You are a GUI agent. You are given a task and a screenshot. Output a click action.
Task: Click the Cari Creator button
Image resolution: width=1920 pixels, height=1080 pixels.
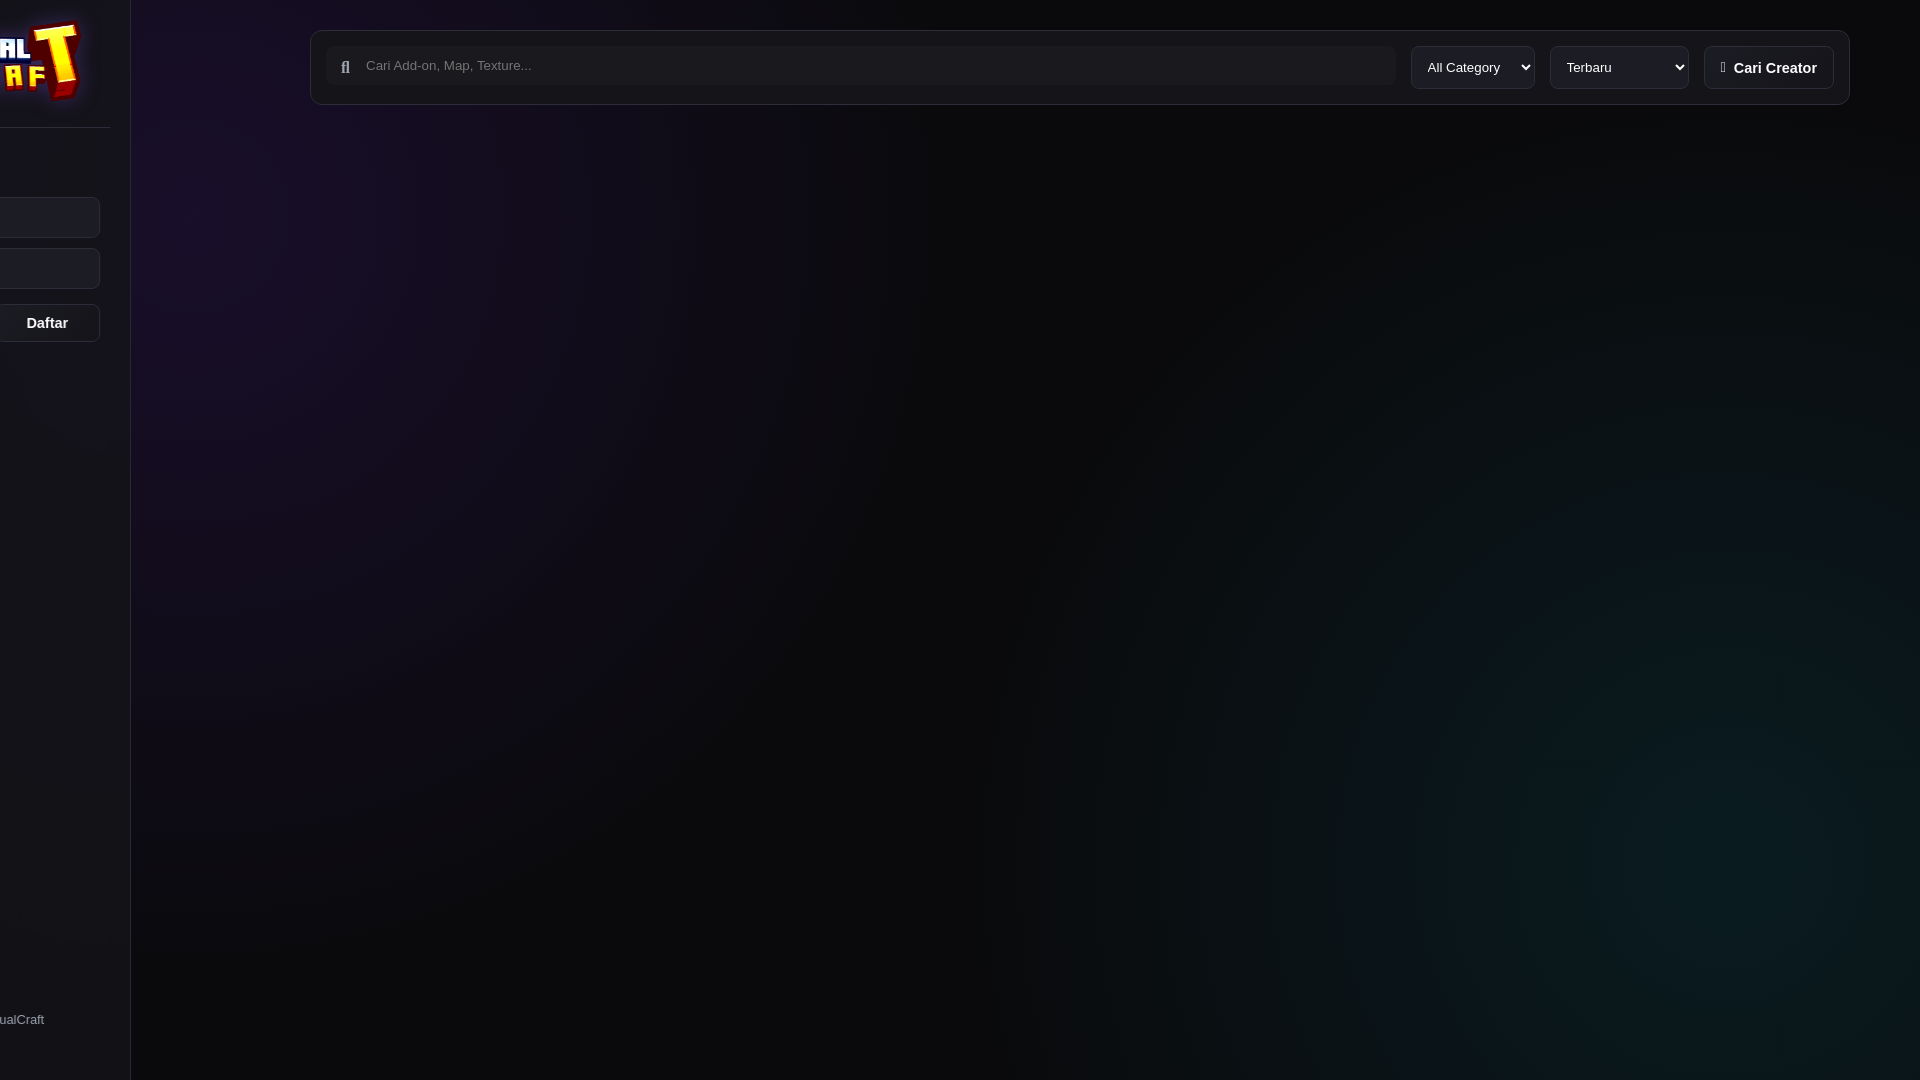point(1768,68)
